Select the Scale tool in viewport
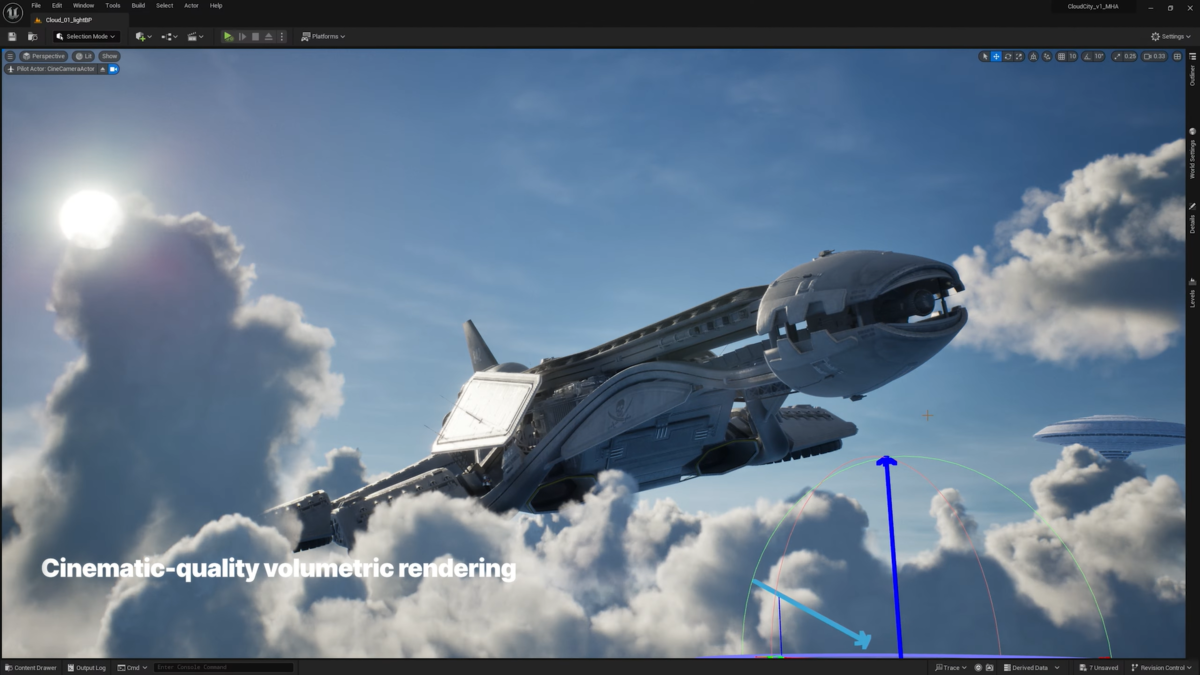Viewport: 1200px width, 675px height. pos(1019,56)
